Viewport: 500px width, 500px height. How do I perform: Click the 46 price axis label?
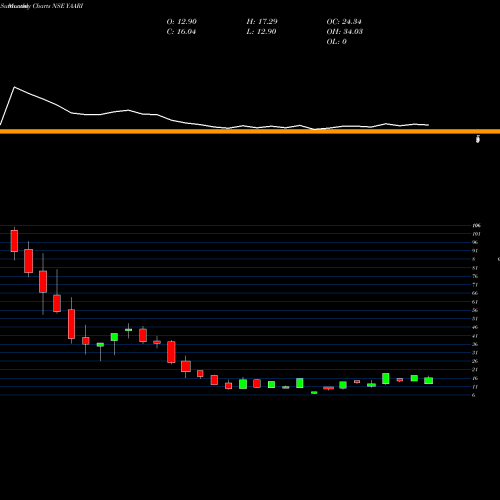475,327
